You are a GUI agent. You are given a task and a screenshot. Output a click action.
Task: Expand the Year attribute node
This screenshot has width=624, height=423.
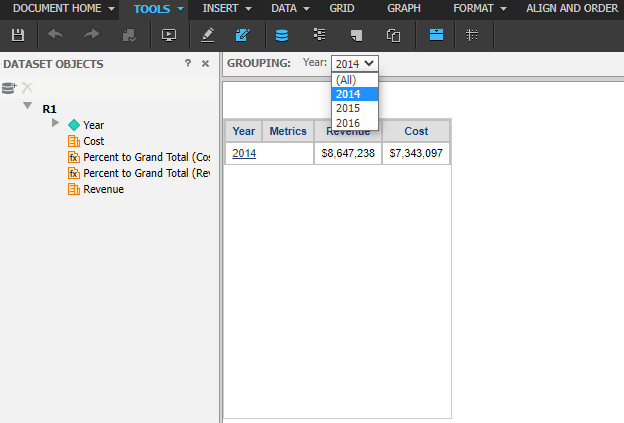[x=56, y=123]
